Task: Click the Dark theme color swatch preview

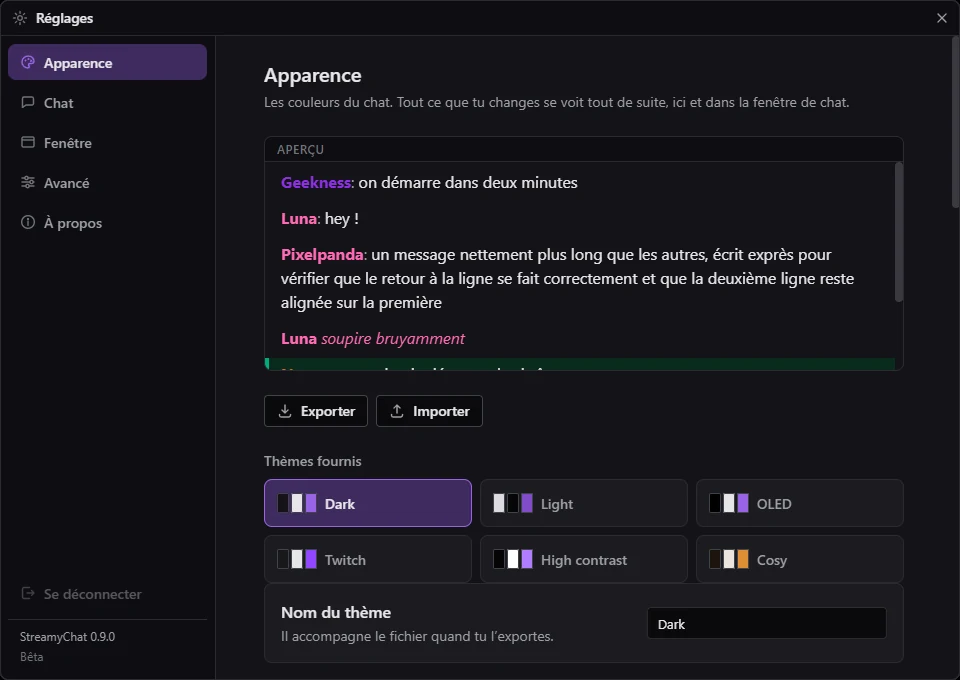Action: [x=297, y=503]
